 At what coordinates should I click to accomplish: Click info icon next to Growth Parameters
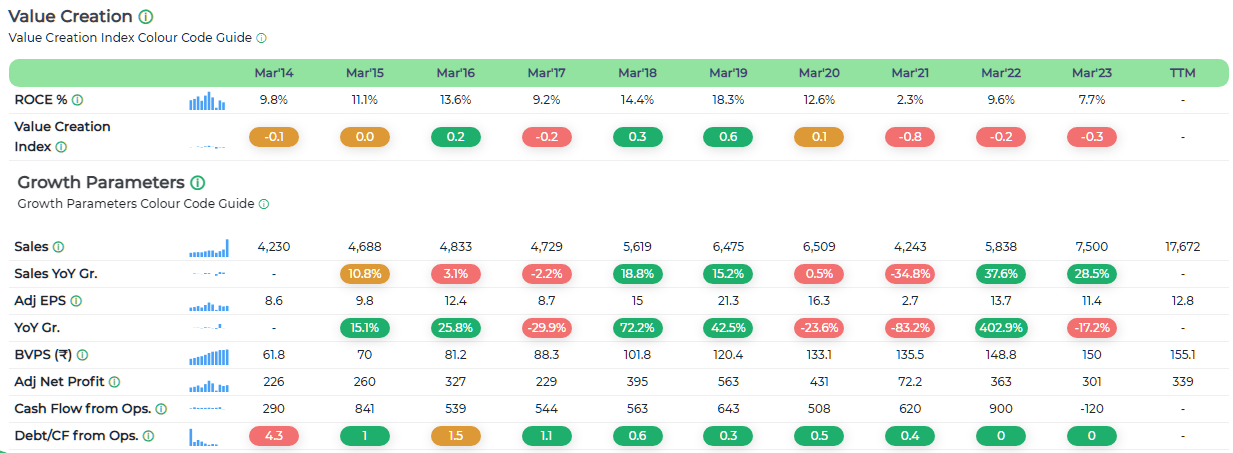(x=198, y=183)
